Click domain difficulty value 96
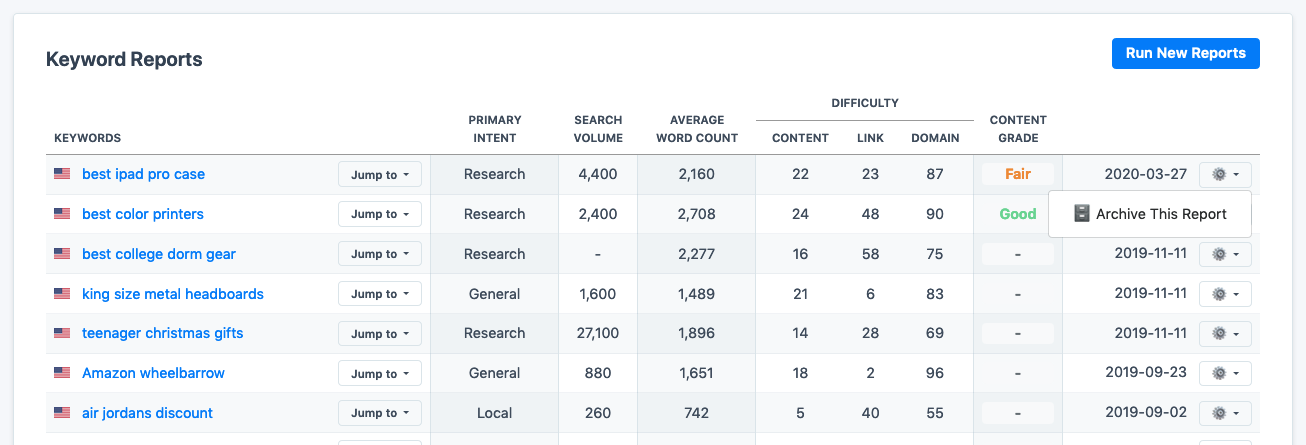1306x445 pixels. 935,373
